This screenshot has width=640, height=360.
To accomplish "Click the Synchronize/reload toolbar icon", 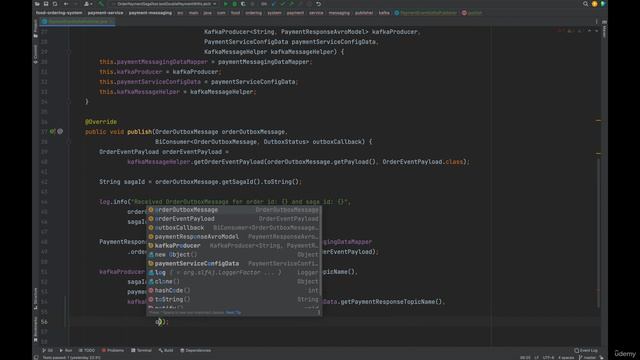I will (x=55, y=4).
